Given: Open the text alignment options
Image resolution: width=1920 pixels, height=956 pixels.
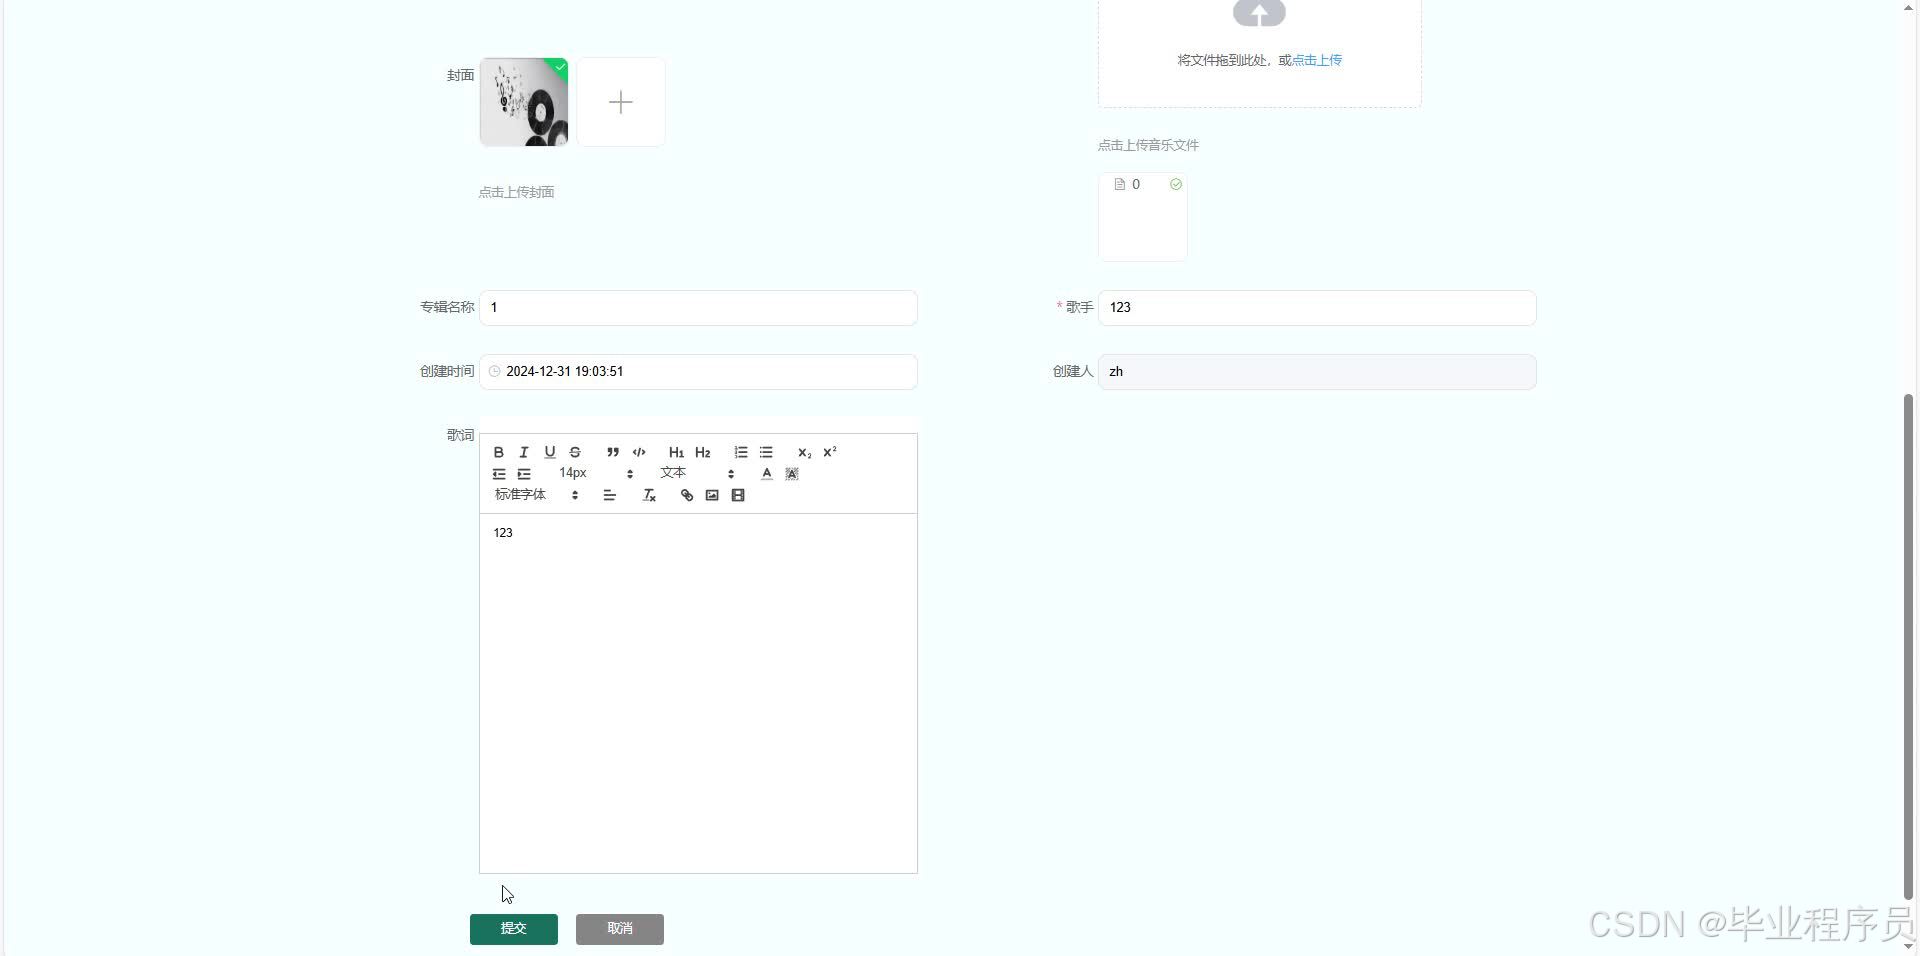Looking at the screenshot, I should coord(609,495).
